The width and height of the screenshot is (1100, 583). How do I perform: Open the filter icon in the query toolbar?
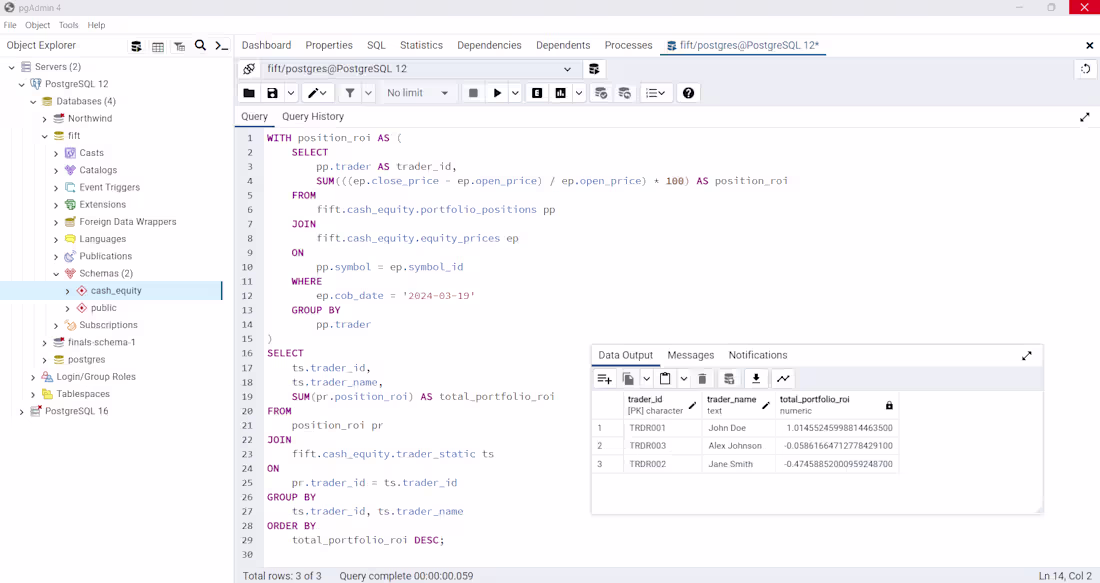(x=349, y=92)
